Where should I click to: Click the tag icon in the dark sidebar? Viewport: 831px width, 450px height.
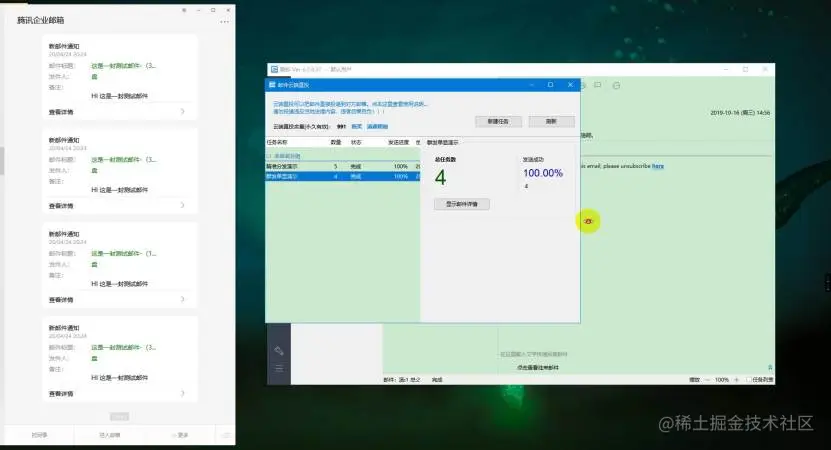coord(279,350)
